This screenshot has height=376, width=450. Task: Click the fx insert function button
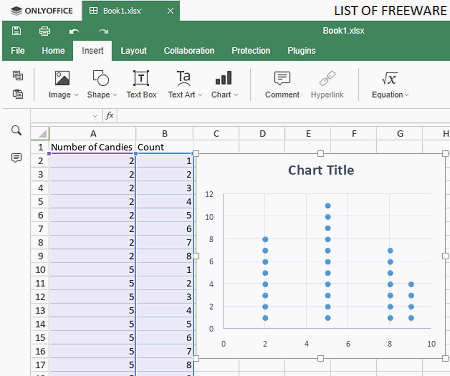109,116
